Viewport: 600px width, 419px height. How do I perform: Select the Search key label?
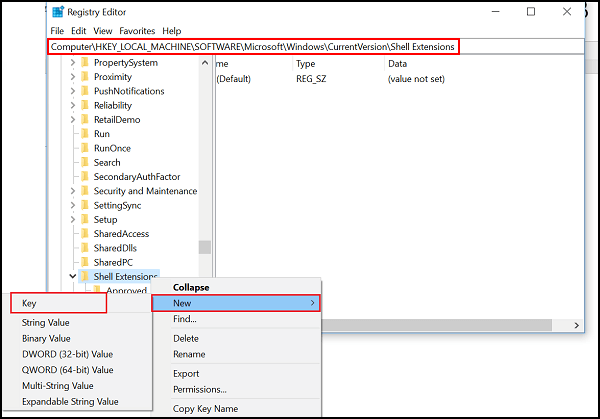(107, 162)
